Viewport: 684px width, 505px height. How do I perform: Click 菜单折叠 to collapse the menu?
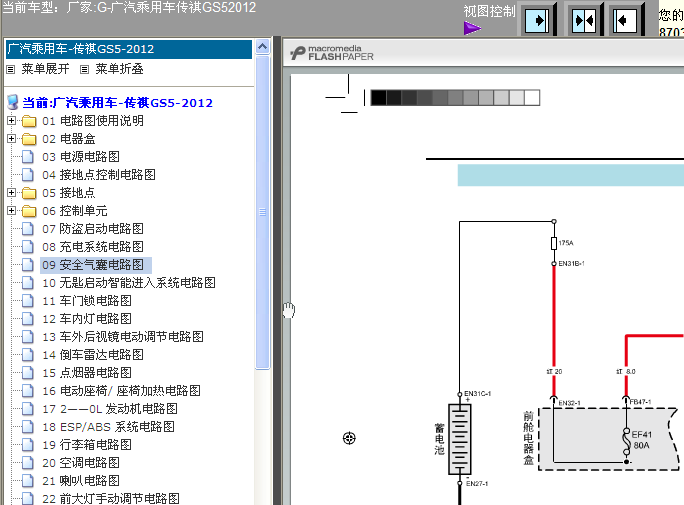119,69
